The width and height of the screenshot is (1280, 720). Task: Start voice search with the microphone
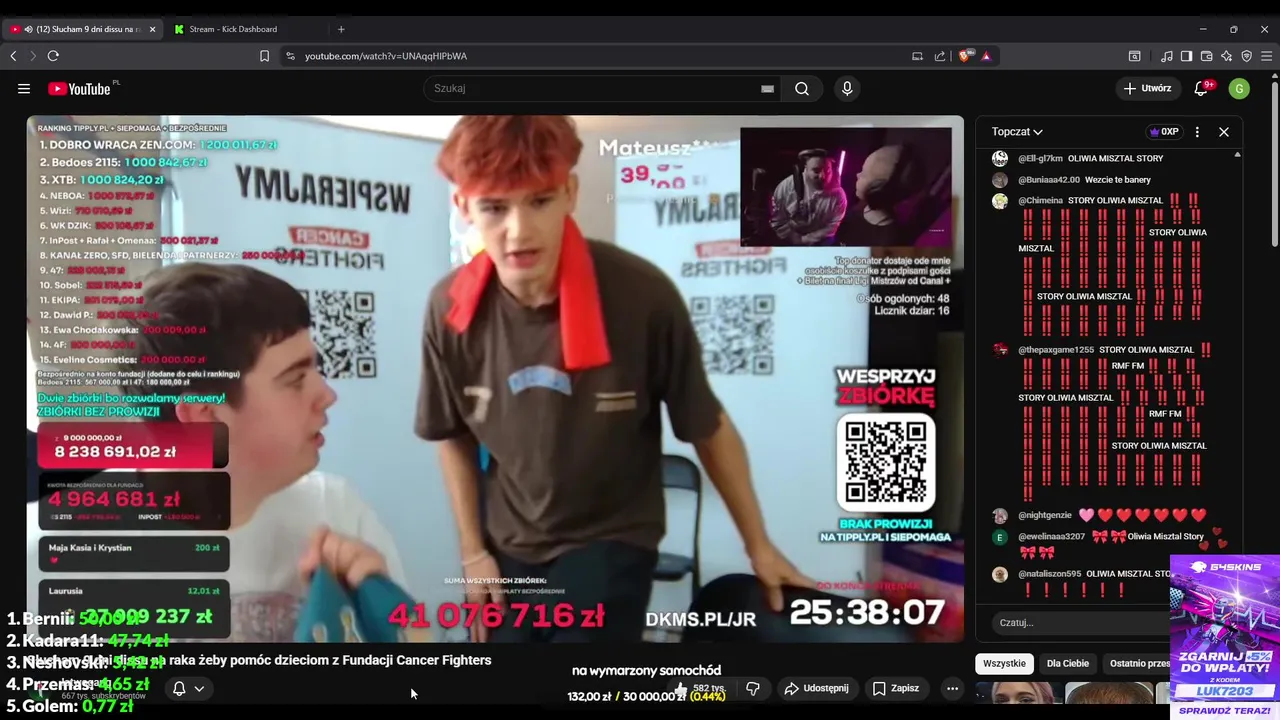(x=847, y=88)
